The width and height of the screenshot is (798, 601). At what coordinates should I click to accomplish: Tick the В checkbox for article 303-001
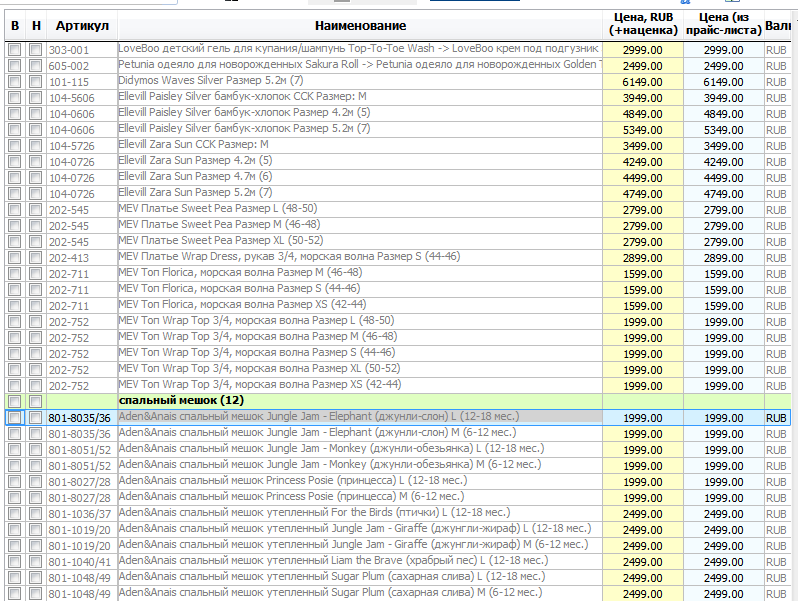tap(15, 50)
